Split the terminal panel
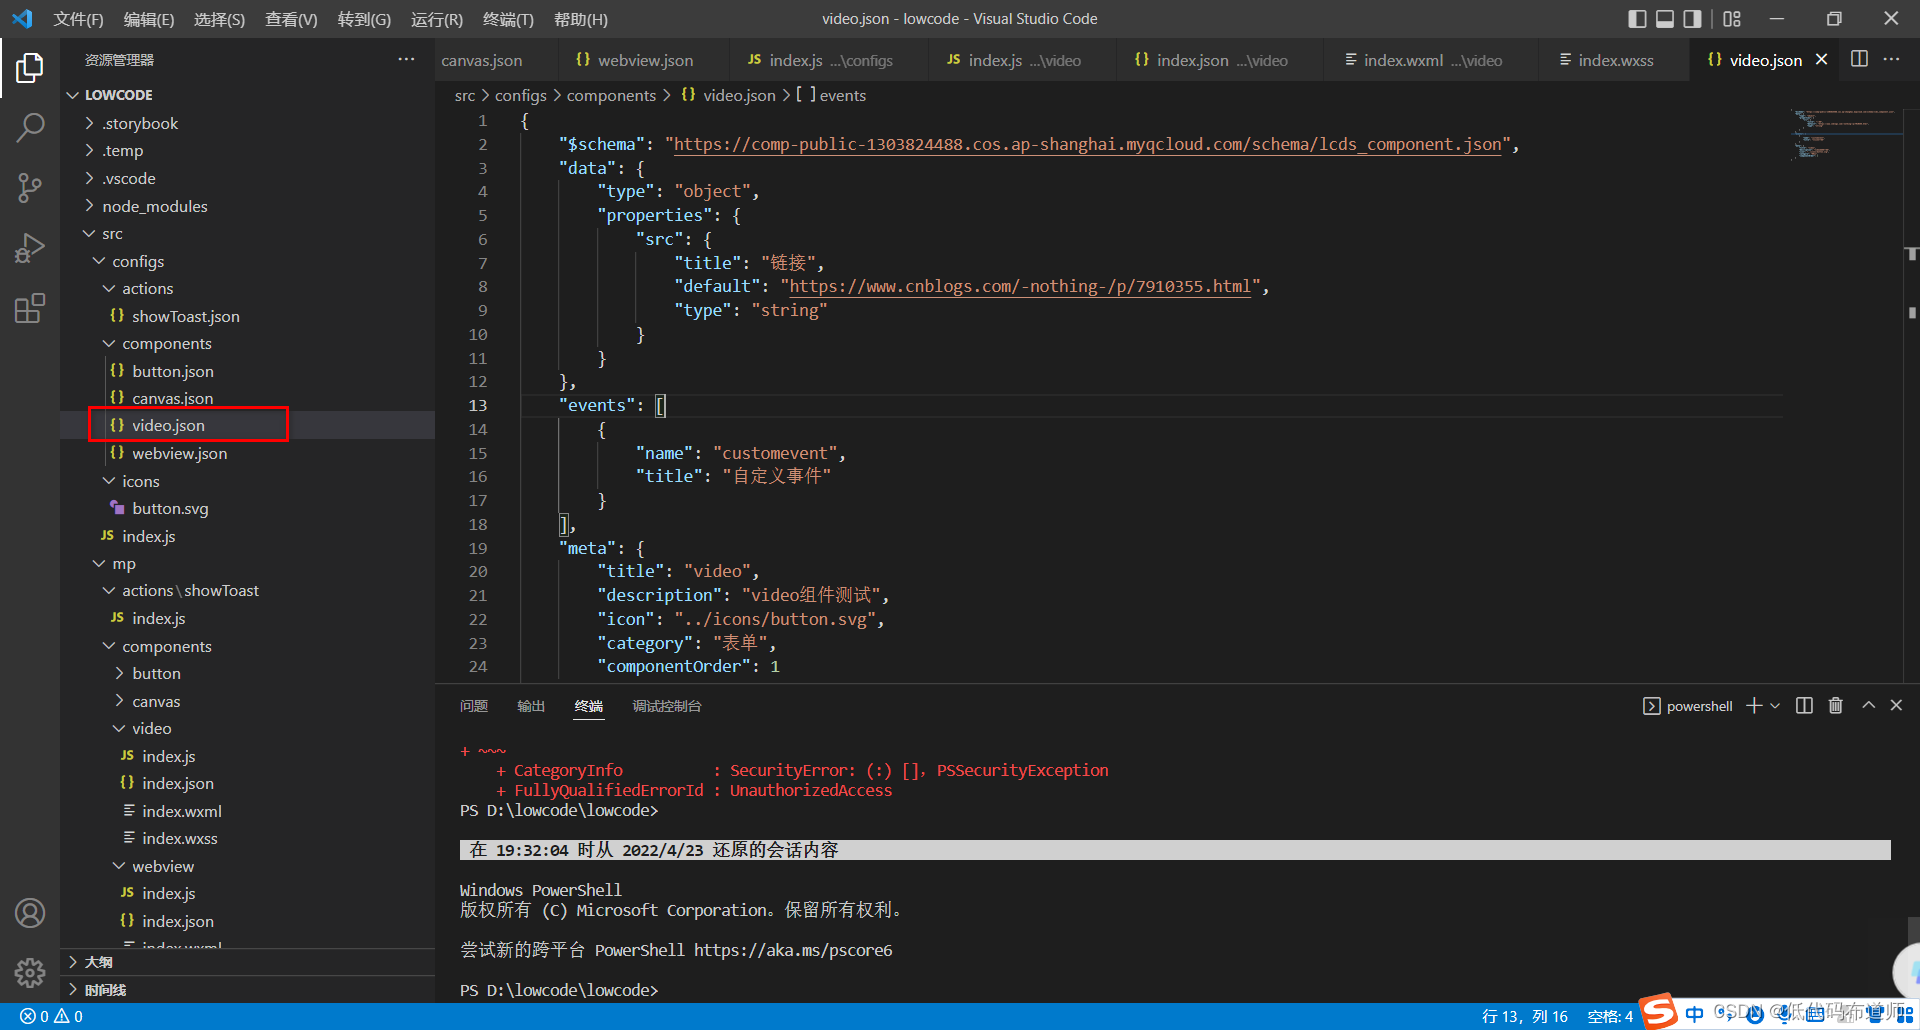Image resolution: width=1920 pixels, height=1030 pixels. [1804, 706]
